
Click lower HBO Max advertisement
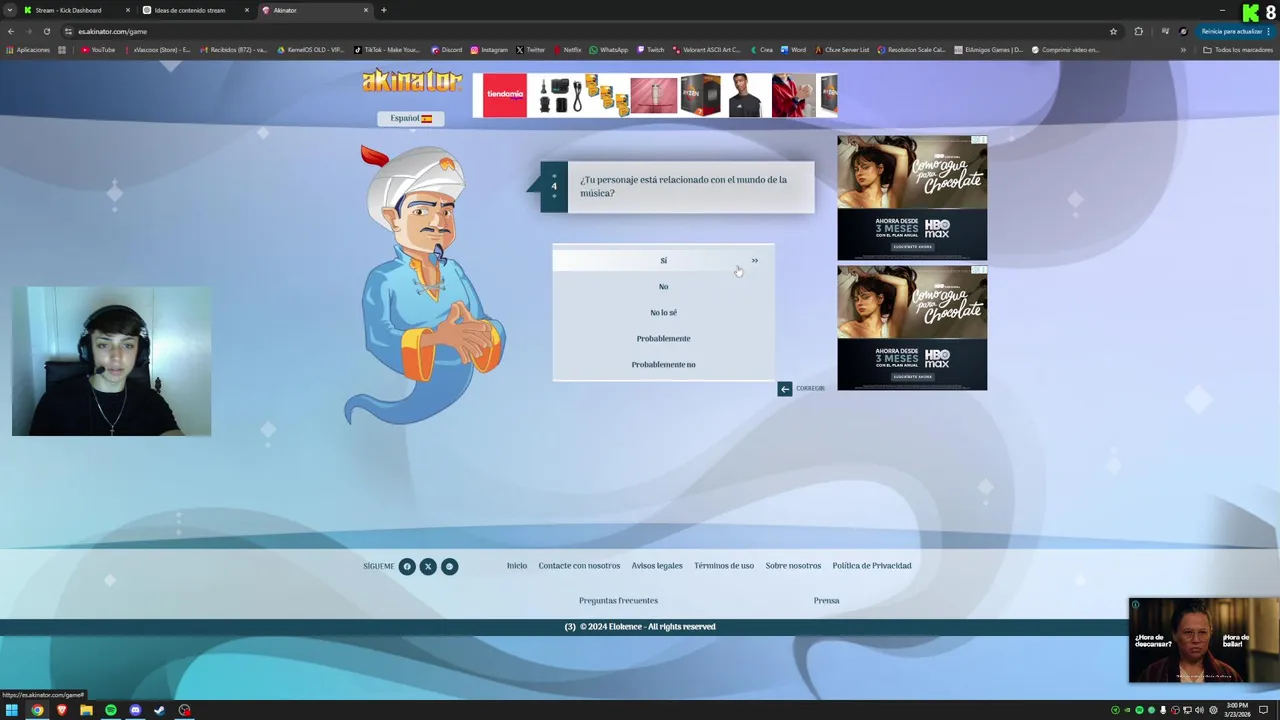point(912,328)
